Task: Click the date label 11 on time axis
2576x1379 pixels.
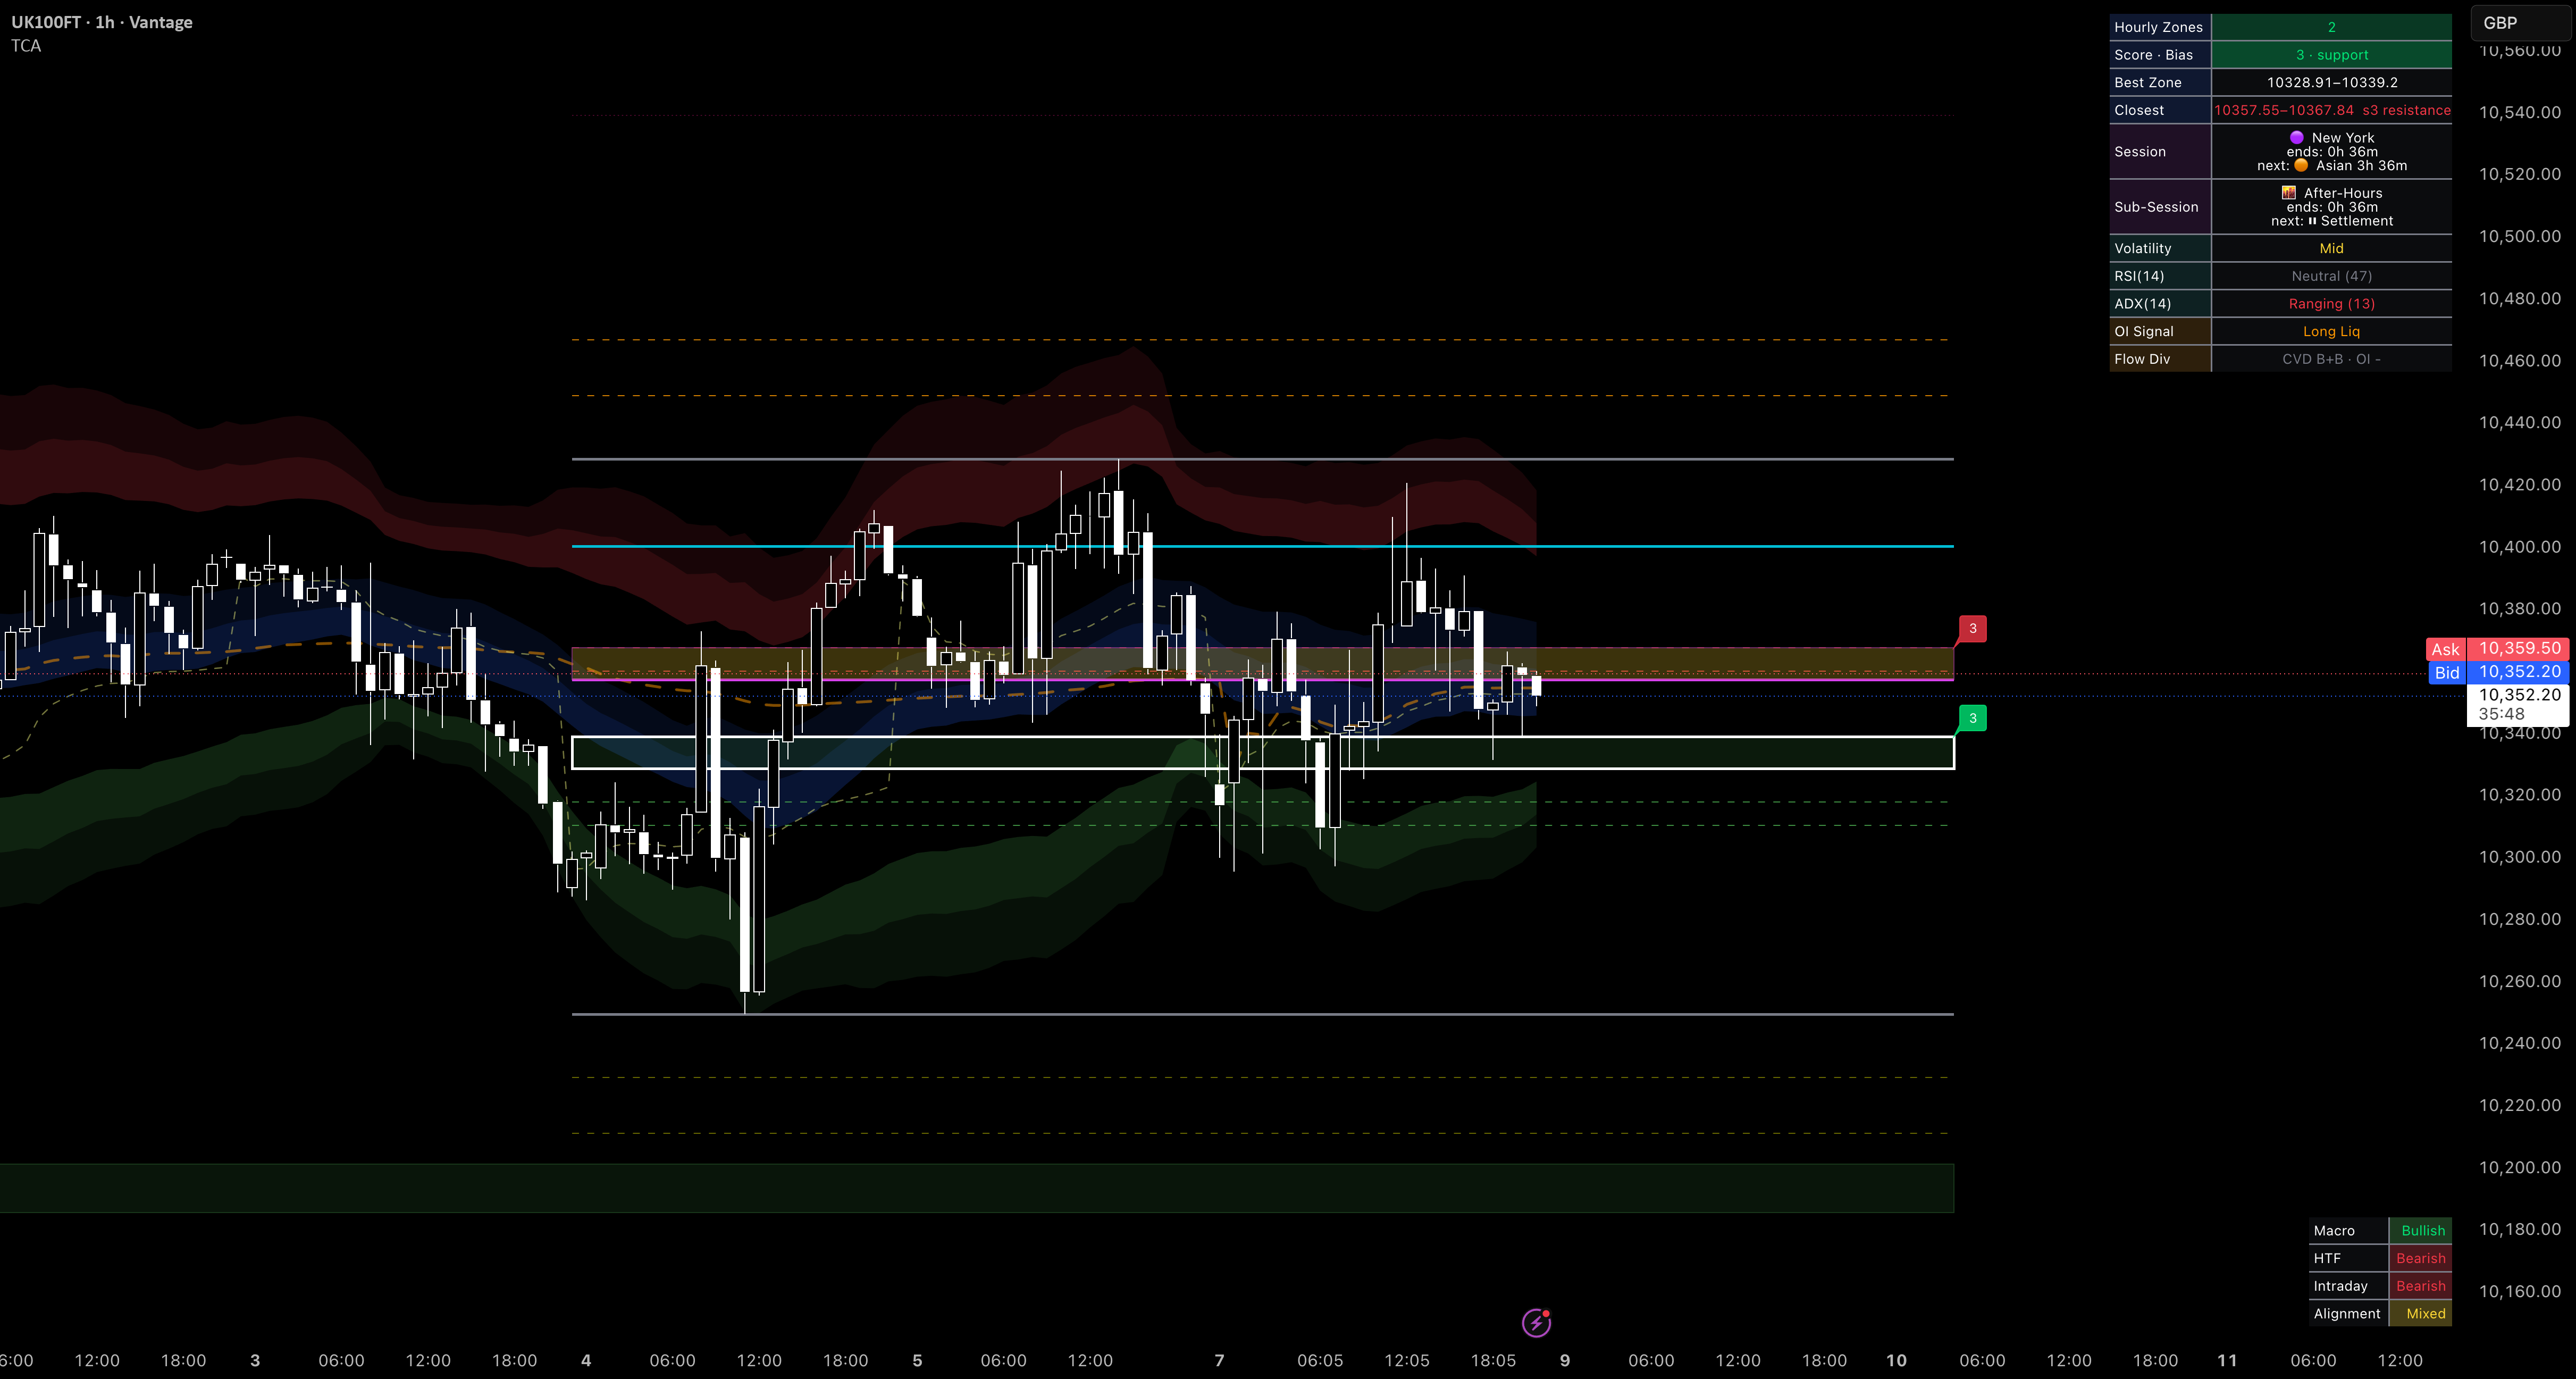Action: click(2227, 1360)
